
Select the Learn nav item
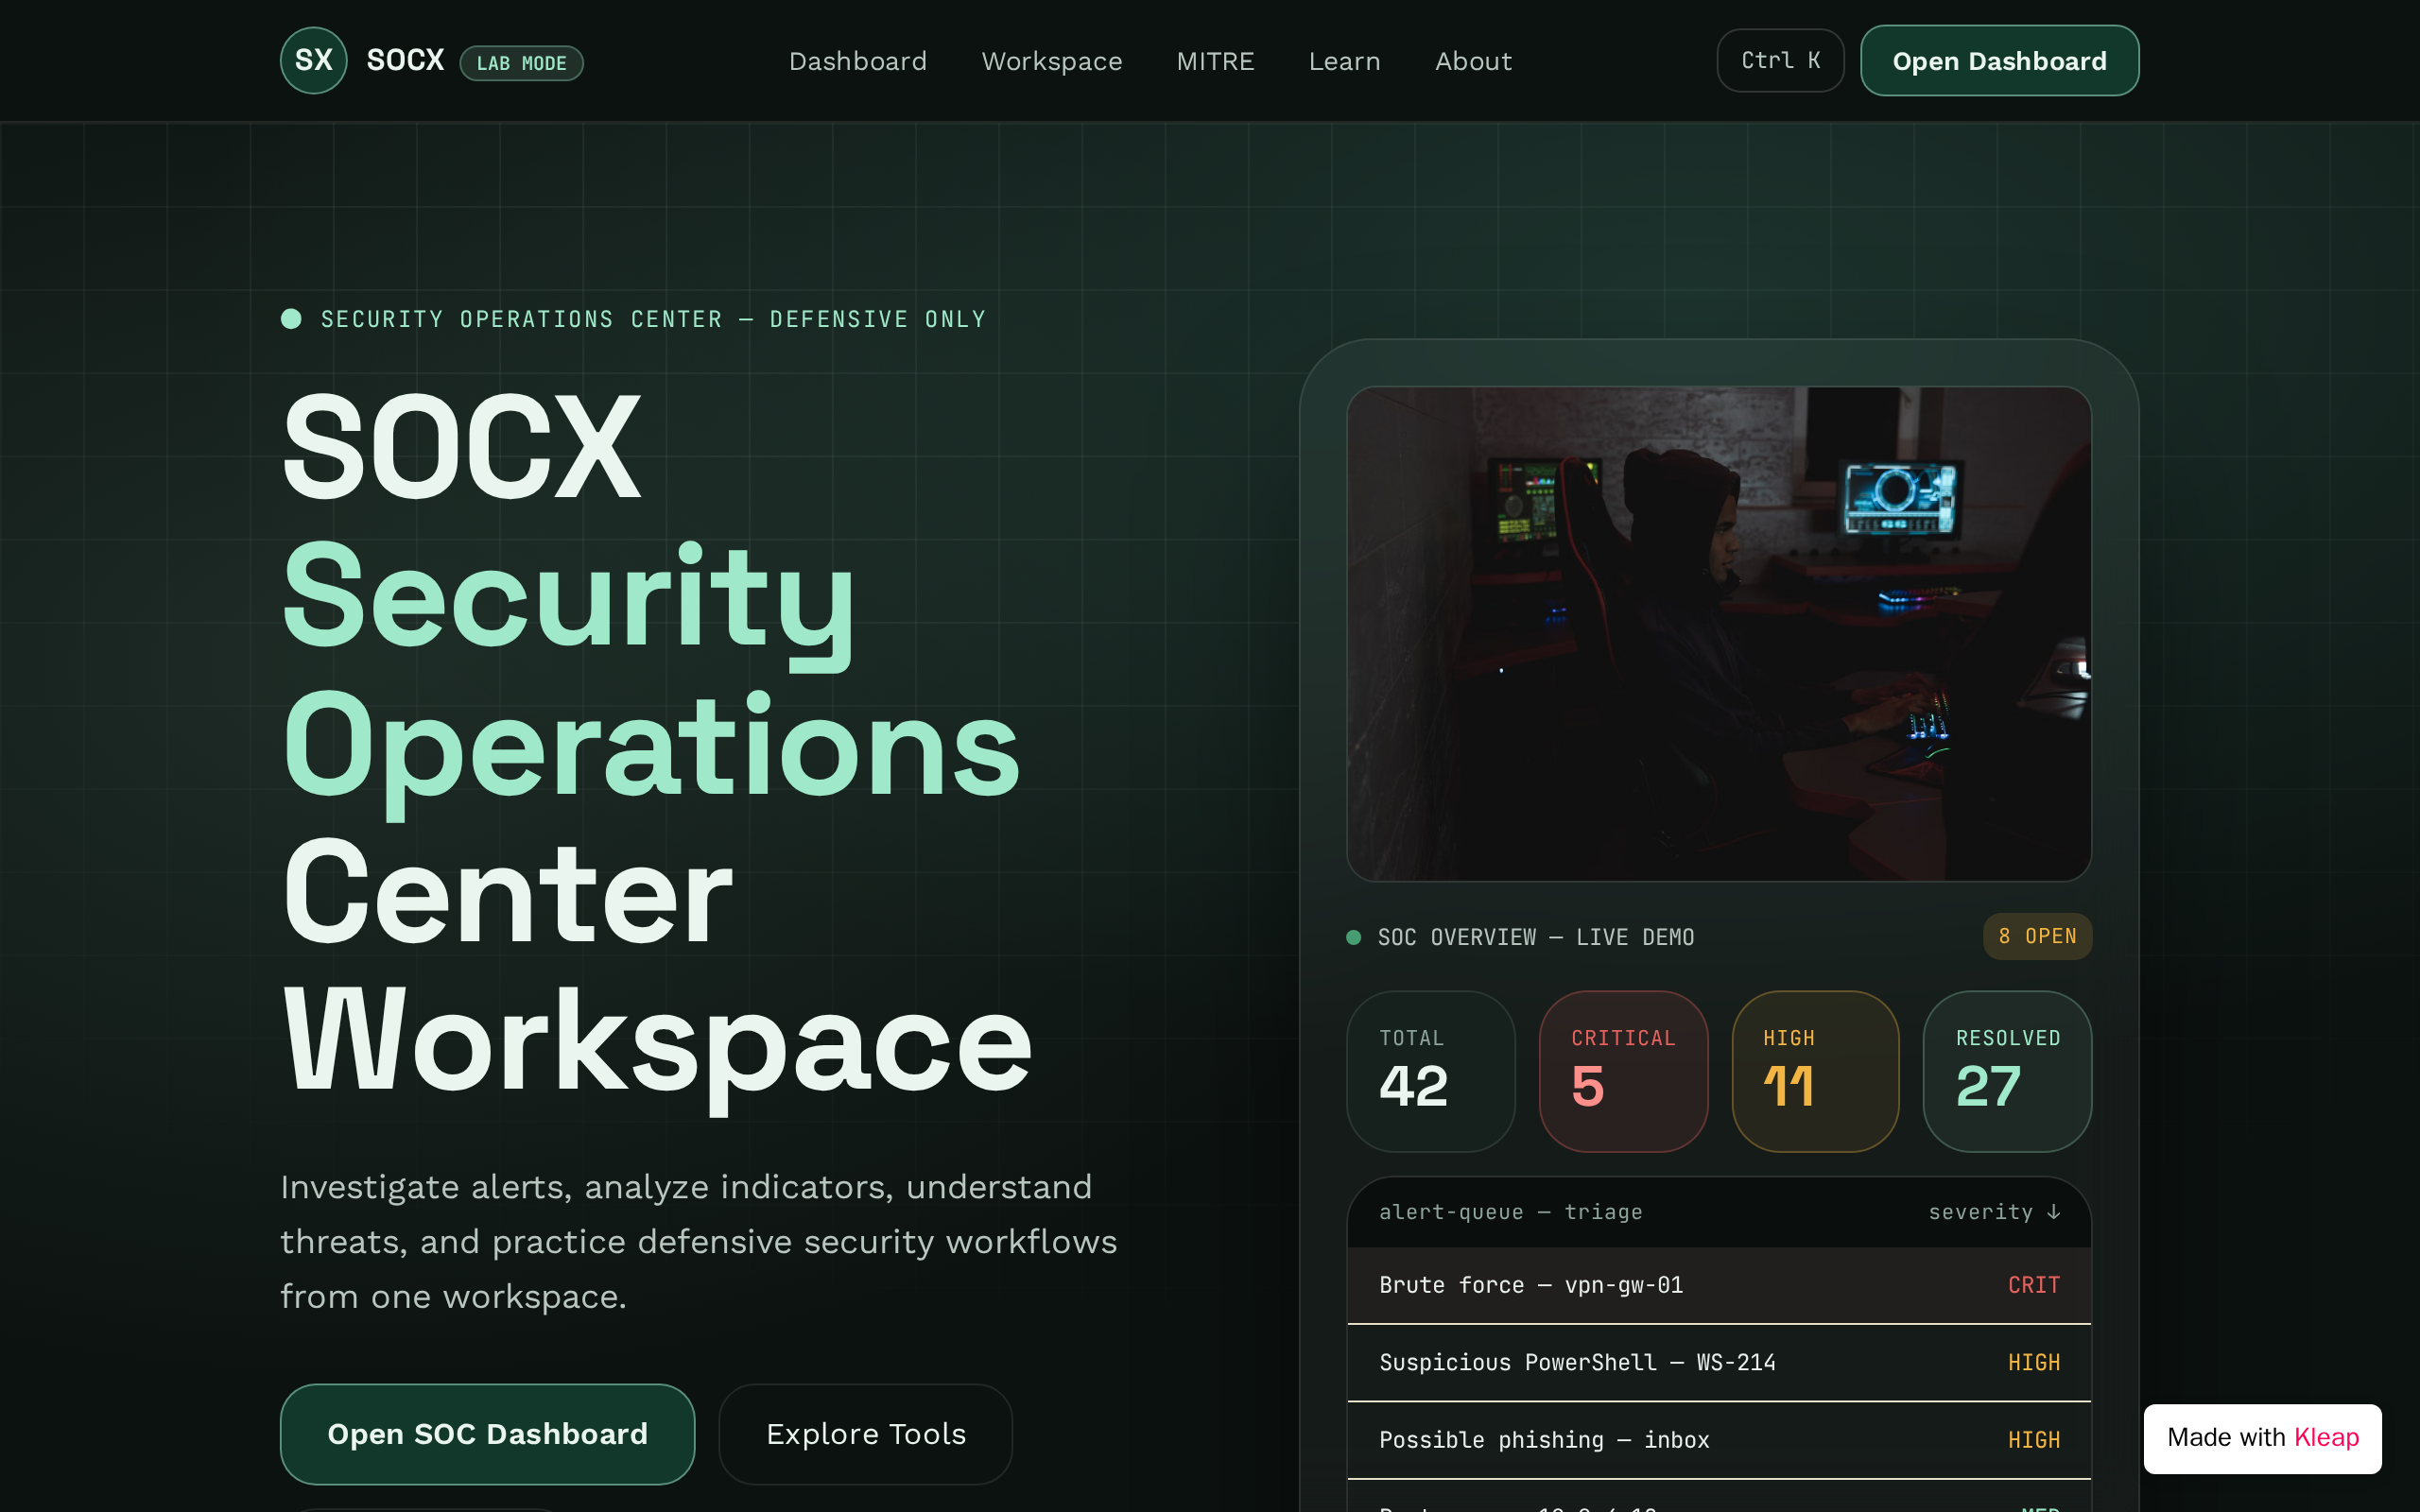point(1344,61)
